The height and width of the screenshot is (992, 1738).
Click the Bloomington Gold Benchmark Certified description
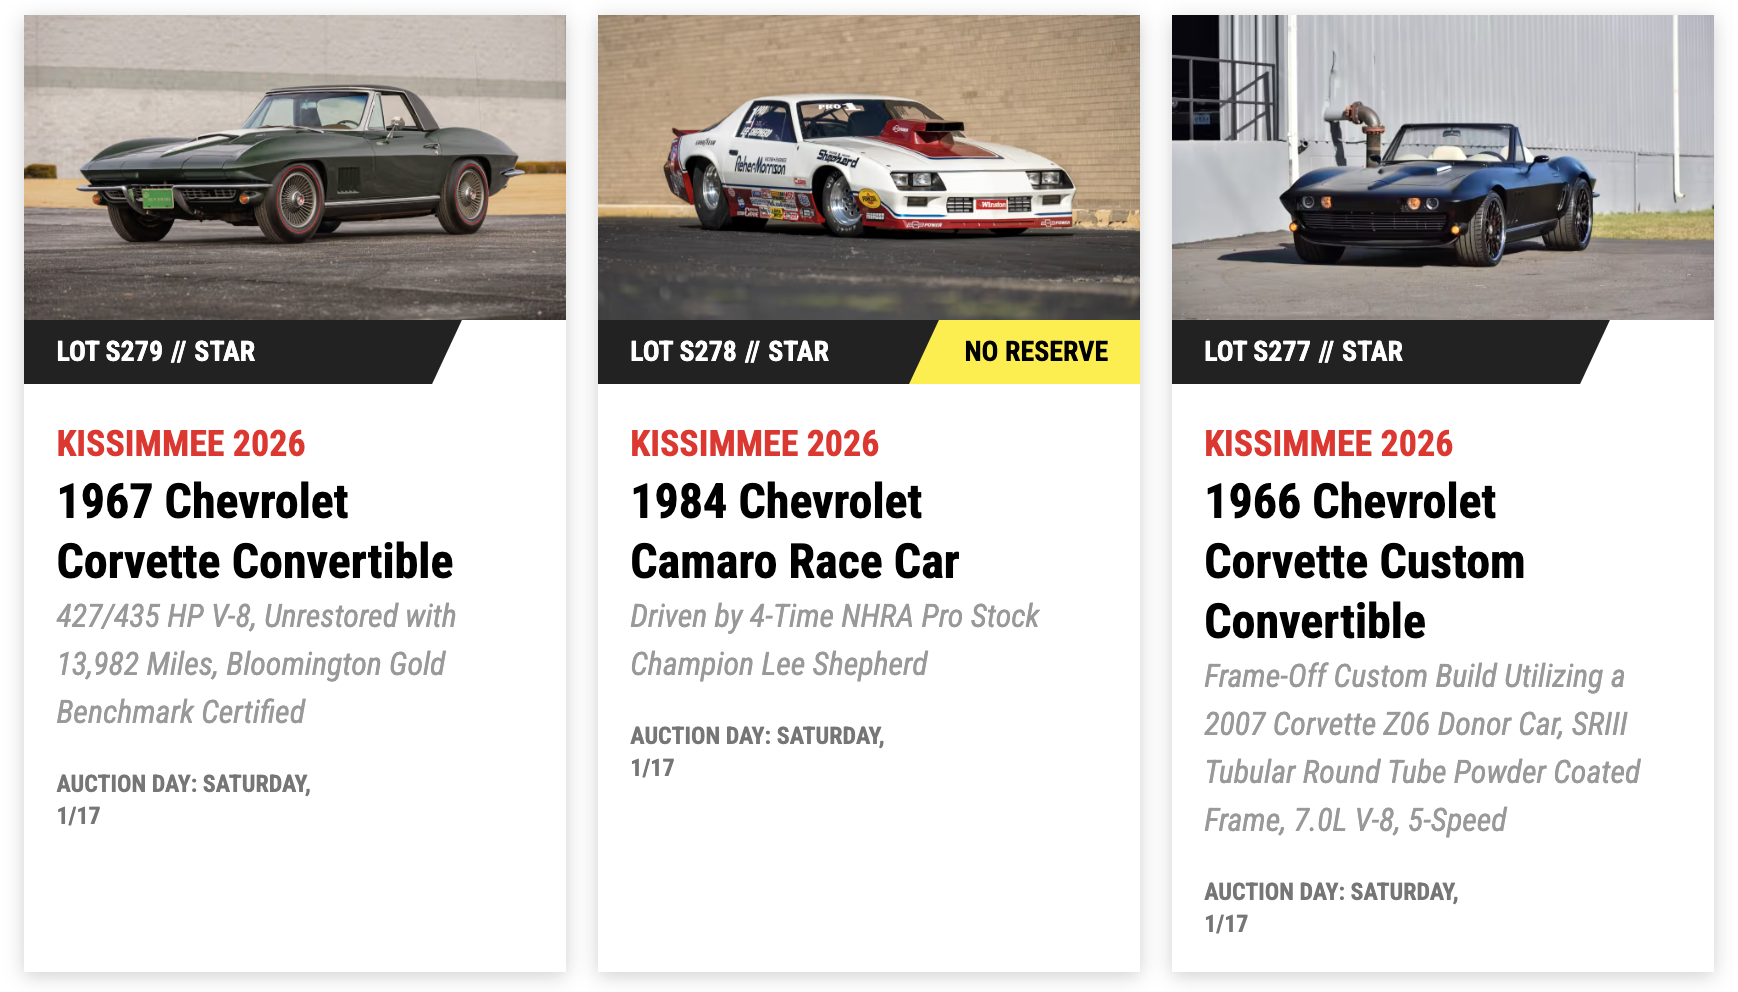tap(255, 663)
